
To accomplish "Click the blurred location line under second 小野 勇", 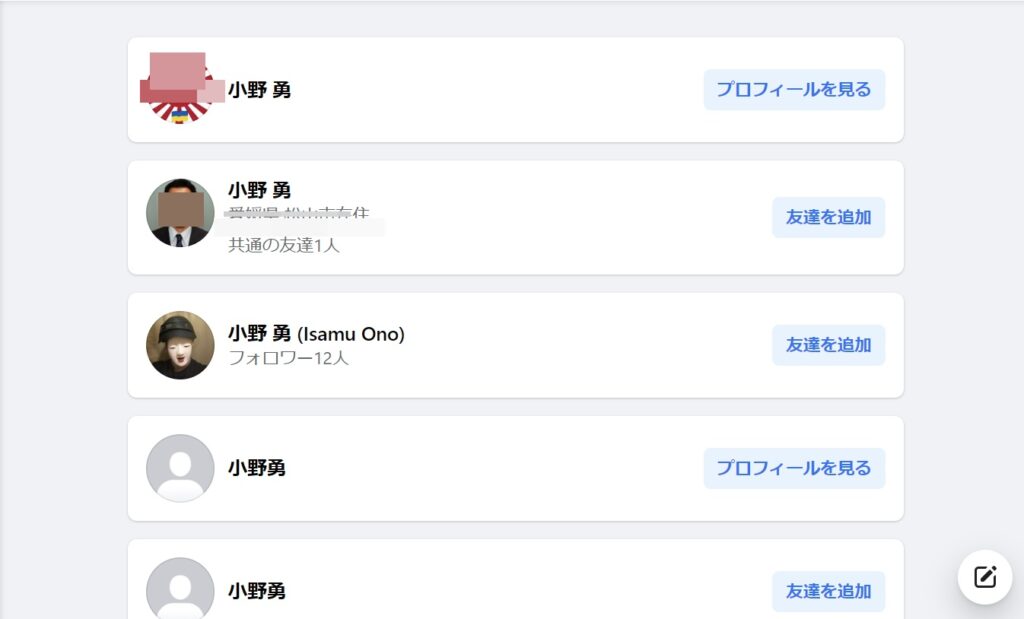I will click(298, 214).
